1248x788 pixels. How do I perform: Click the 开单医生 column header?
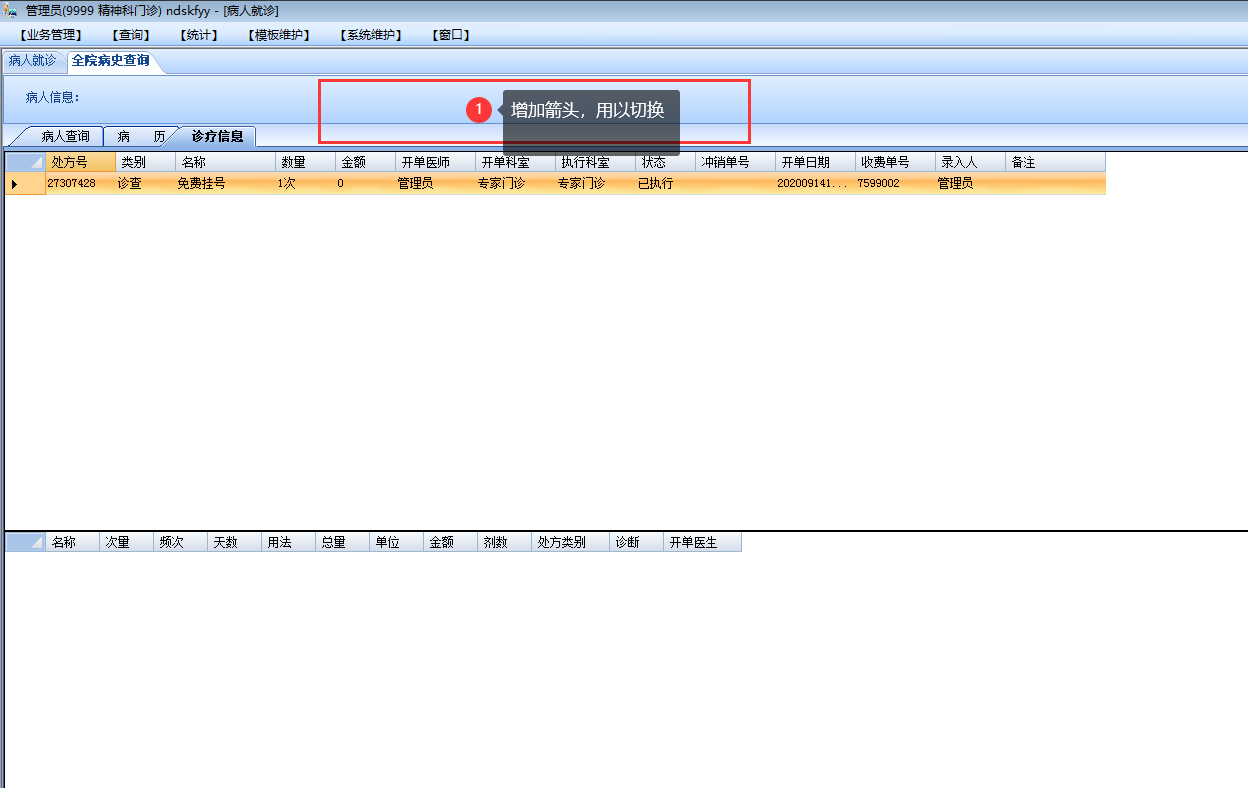click(702, 542)
